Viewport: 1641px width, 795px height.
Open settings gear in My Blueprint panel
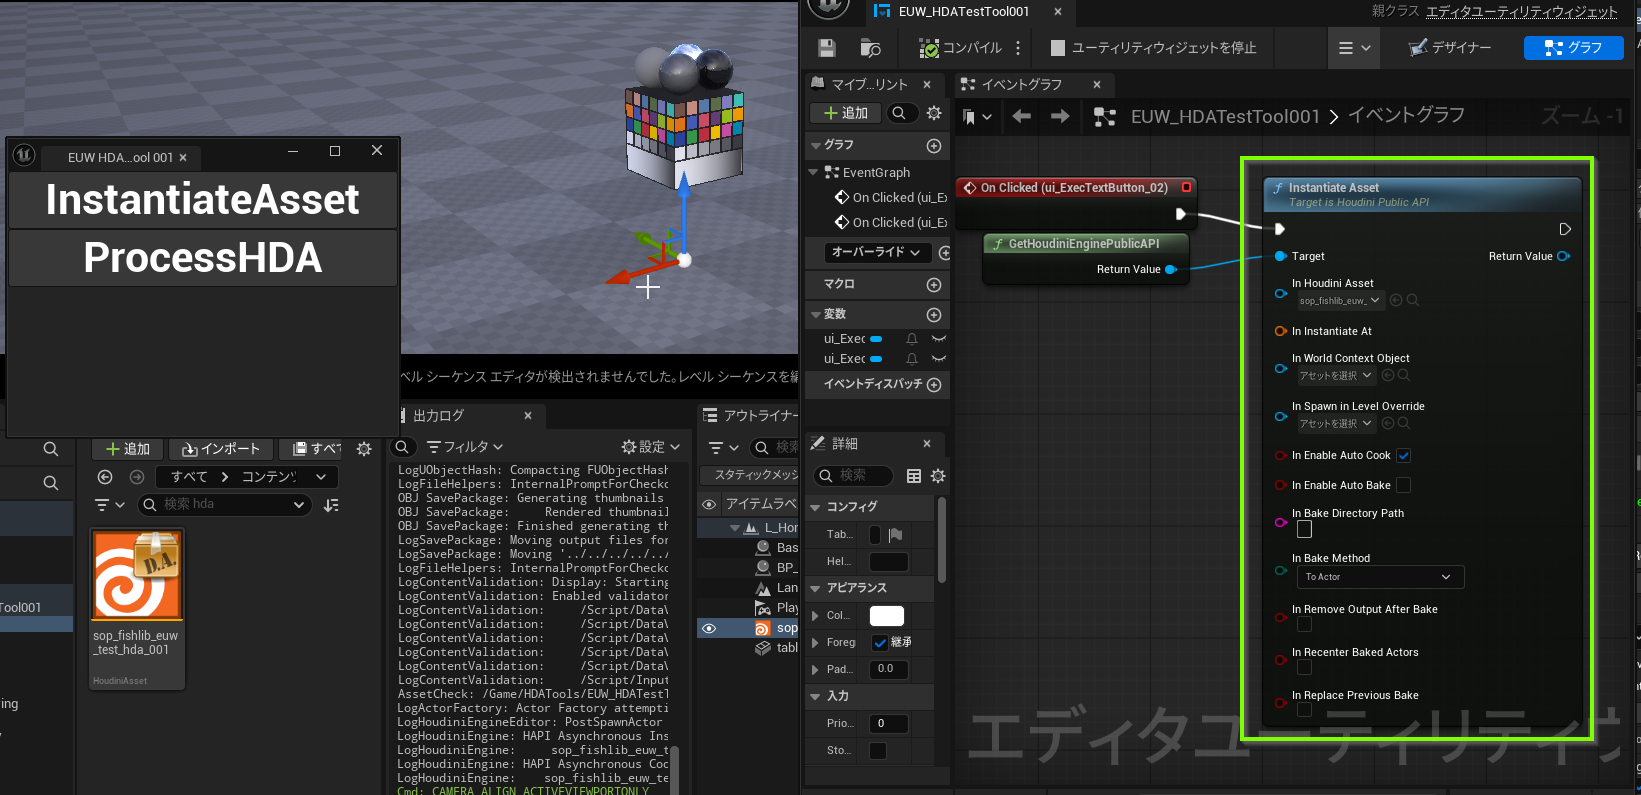(934, 113)
